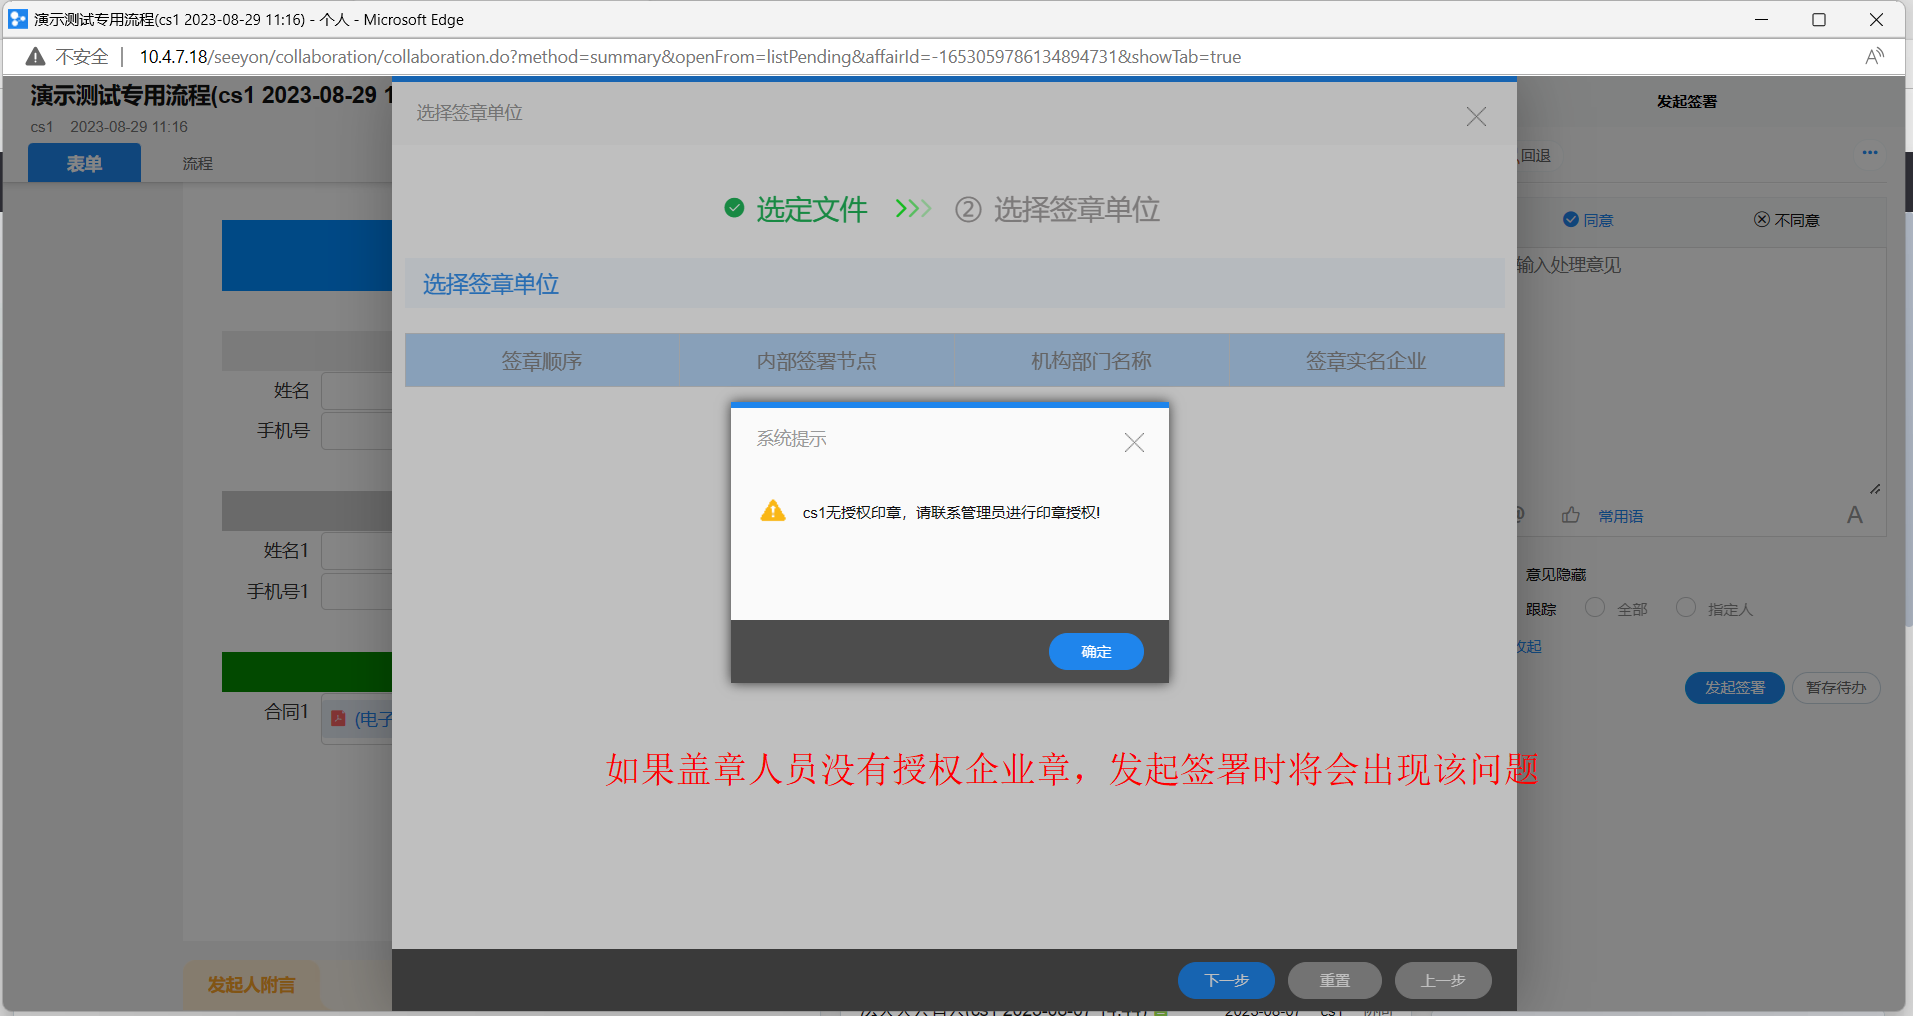This screenshot has height=1016, width=1913.
Task: Click the 签章实名企业 column header
Action: coord(1366,361)
